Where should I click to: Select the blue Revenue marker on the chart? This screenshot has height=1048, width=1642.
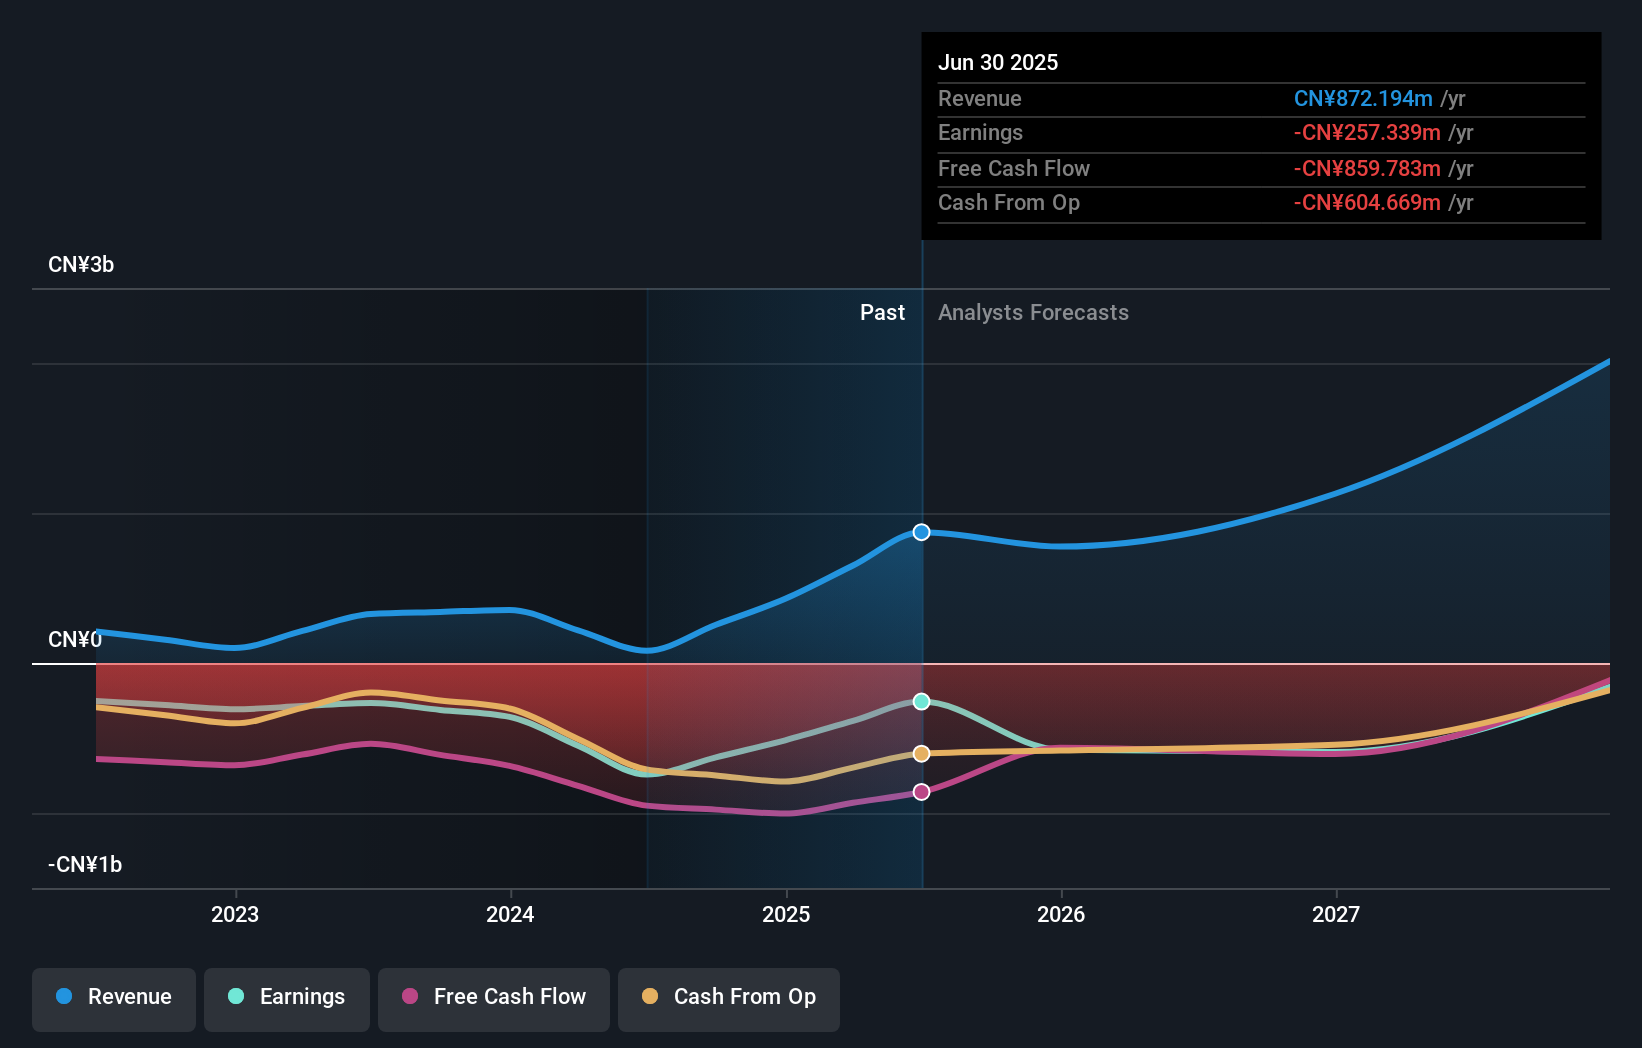pyautogui.click(x=921, y=531)
